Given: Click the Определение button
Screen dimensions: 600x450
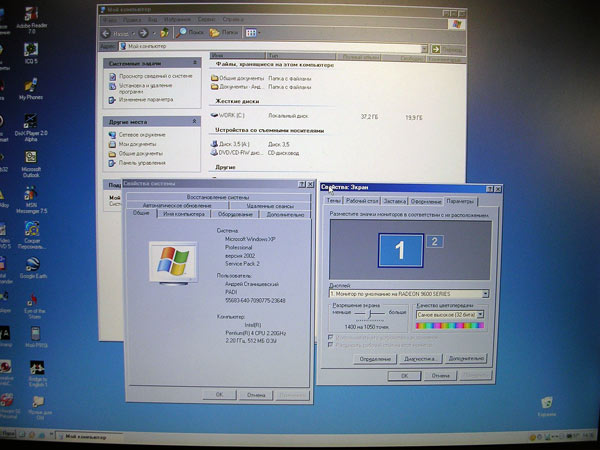Looking at the screenshot, I should pos(375,359).
